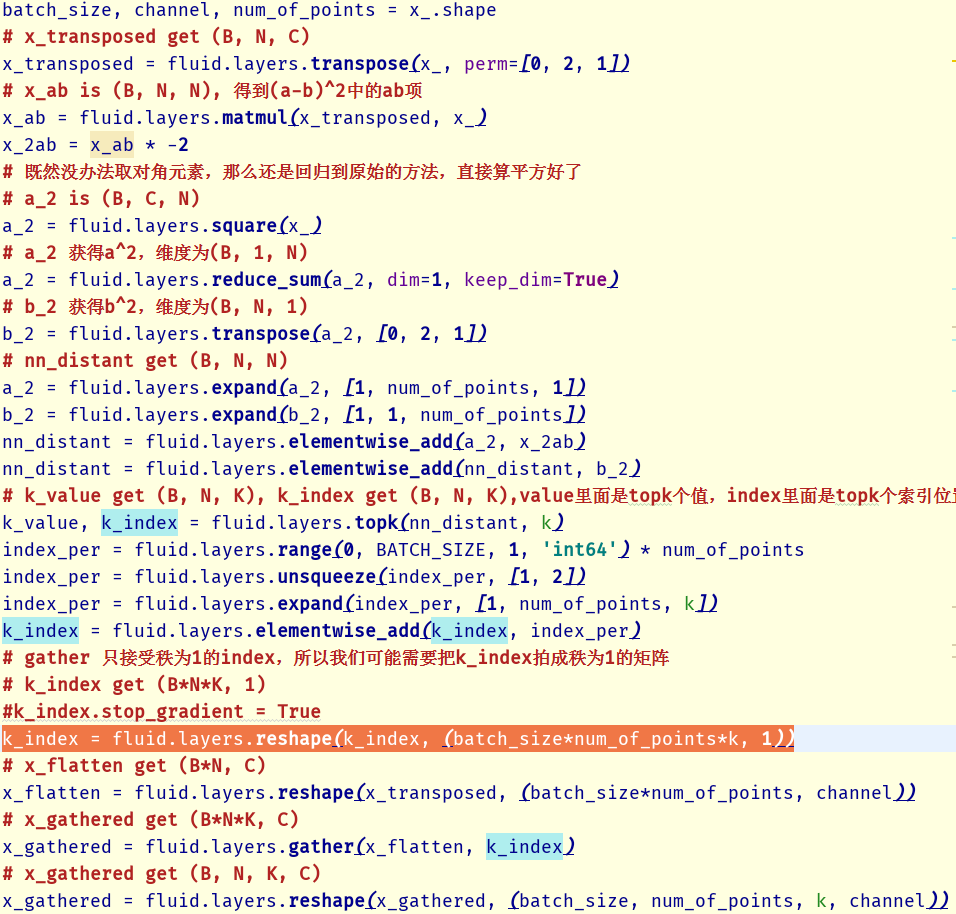Click 'reshape' in the x_flatten line
Viewport: 956px width, 914px height.
tap(316, 793)
